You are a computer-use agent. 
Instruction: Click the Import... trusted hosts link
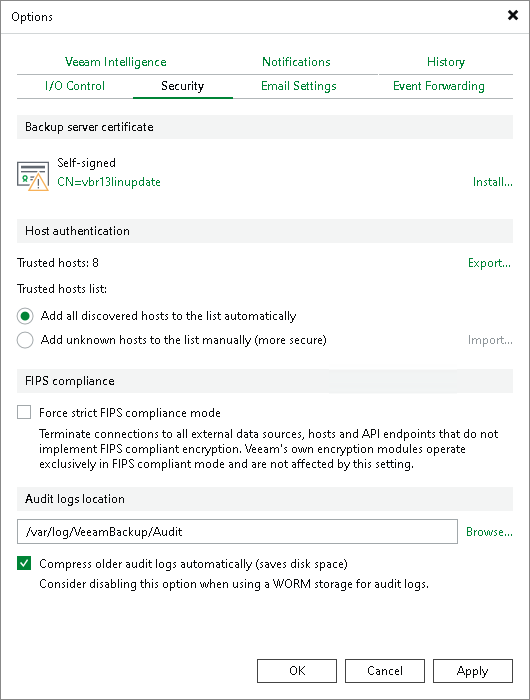click(x=490, y=340)
